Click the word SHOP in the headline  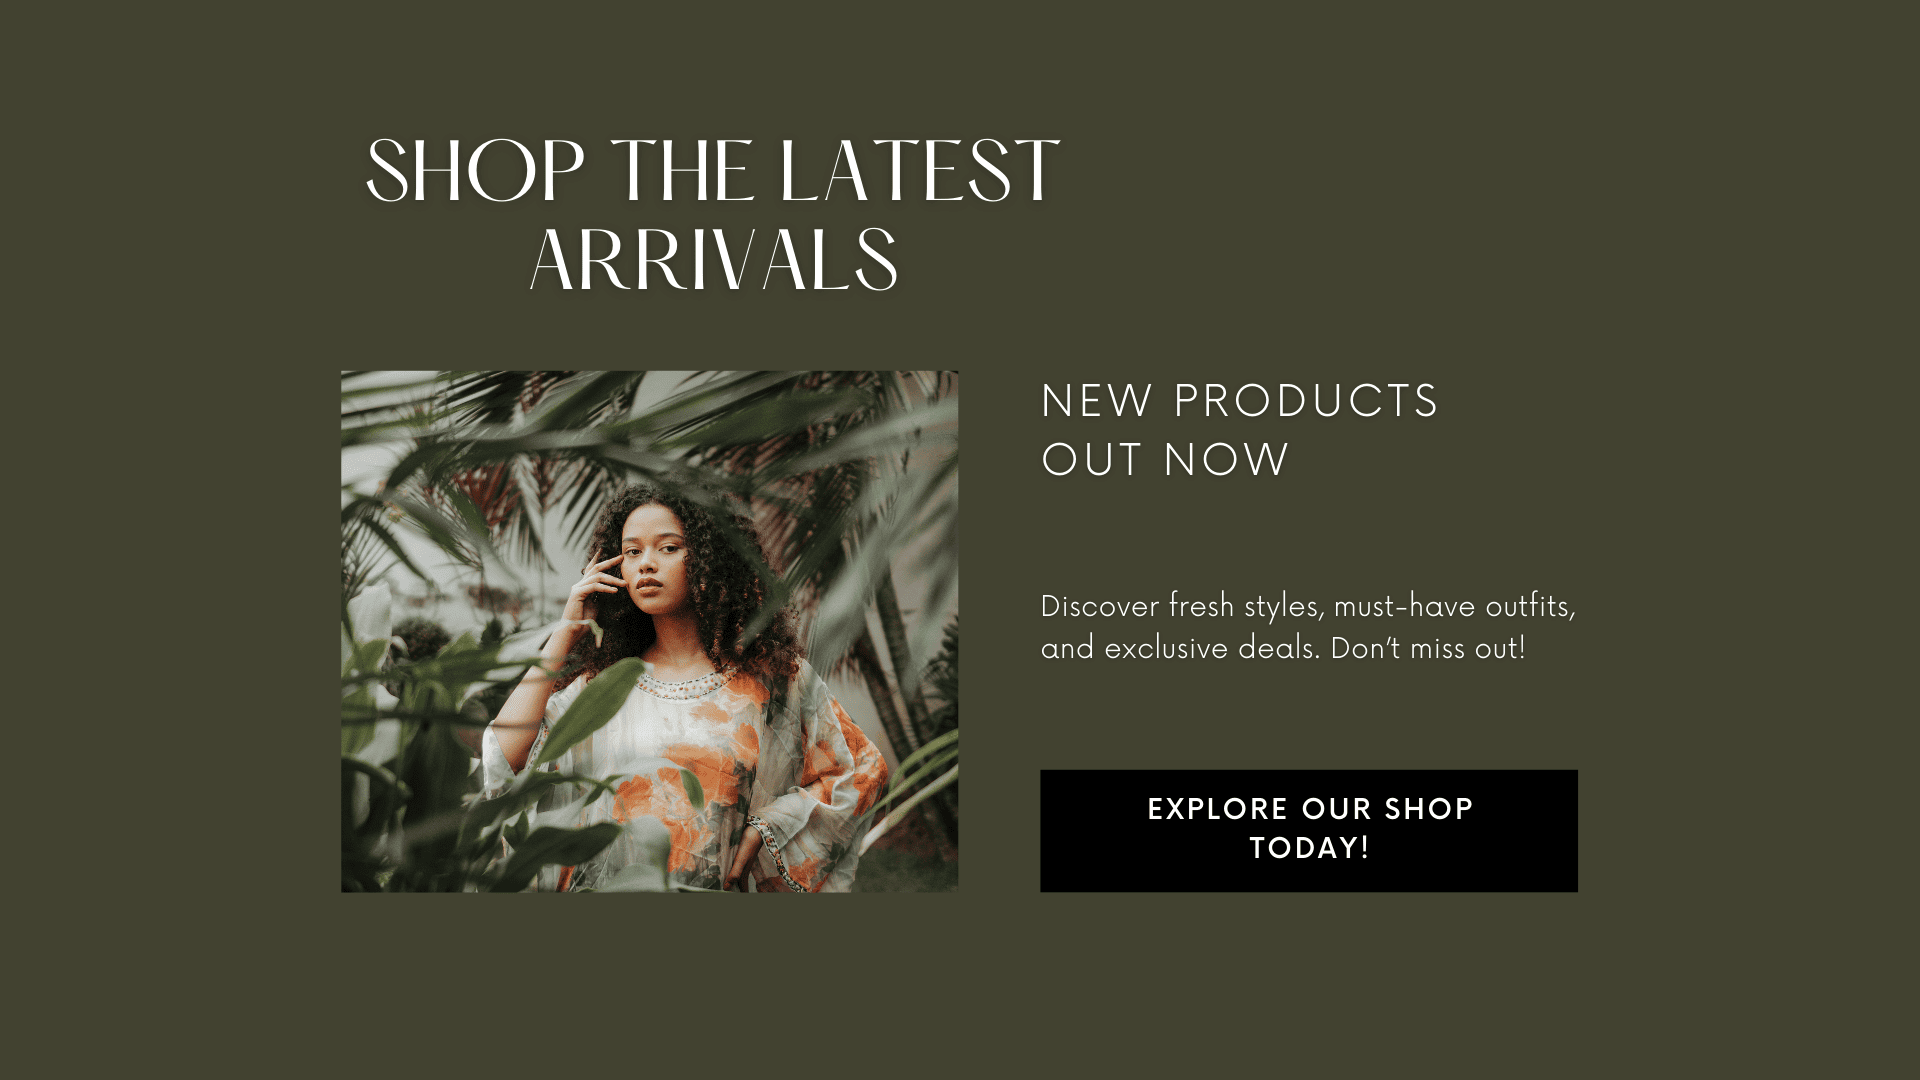[475, 171]
